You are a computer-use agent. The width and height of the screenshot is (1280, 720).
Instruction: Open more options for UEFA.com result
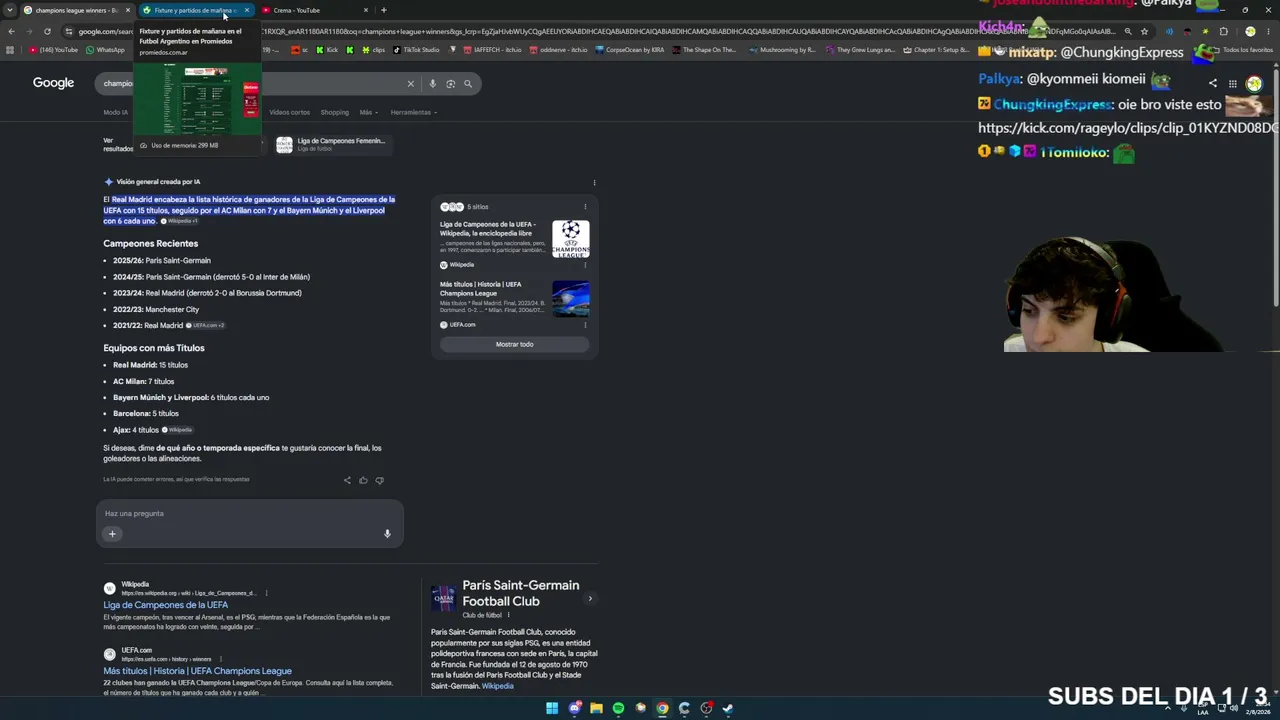coord(221,659)
